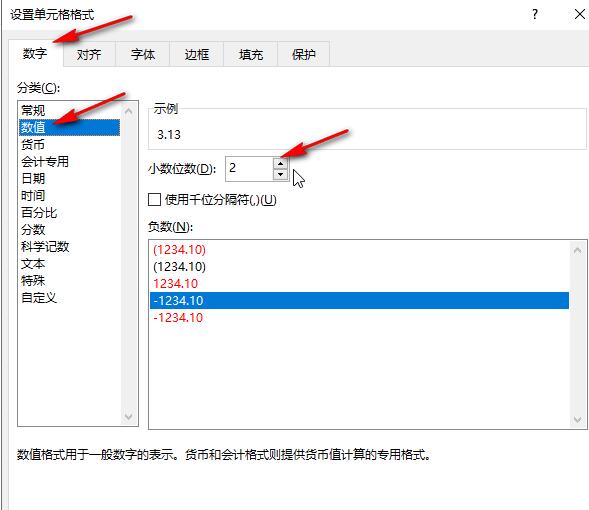This screenshot has width=589, height=510.
Task: Open the 字体 tab
Action: pyautogui.click(x=143, y=54)
